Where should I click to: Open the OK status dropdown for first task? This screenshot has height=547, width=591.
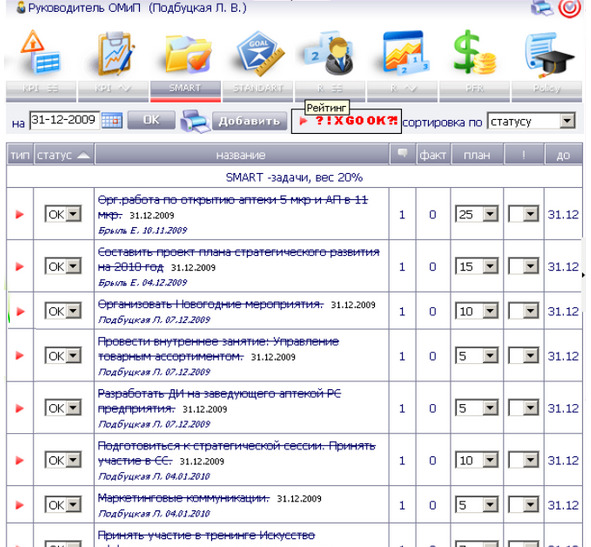(x=63, y=214)
